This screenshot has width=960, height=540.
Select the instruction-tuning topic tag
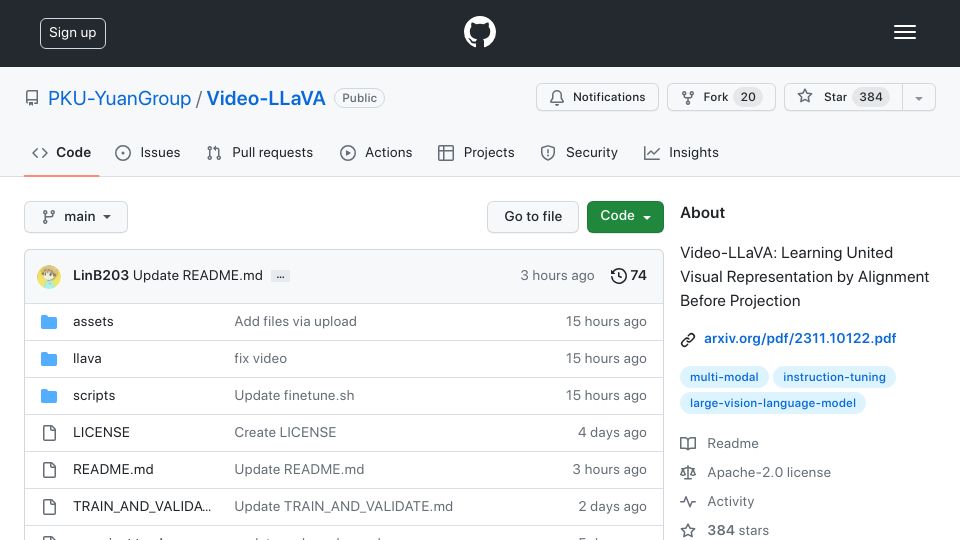(x=834, y=377)
